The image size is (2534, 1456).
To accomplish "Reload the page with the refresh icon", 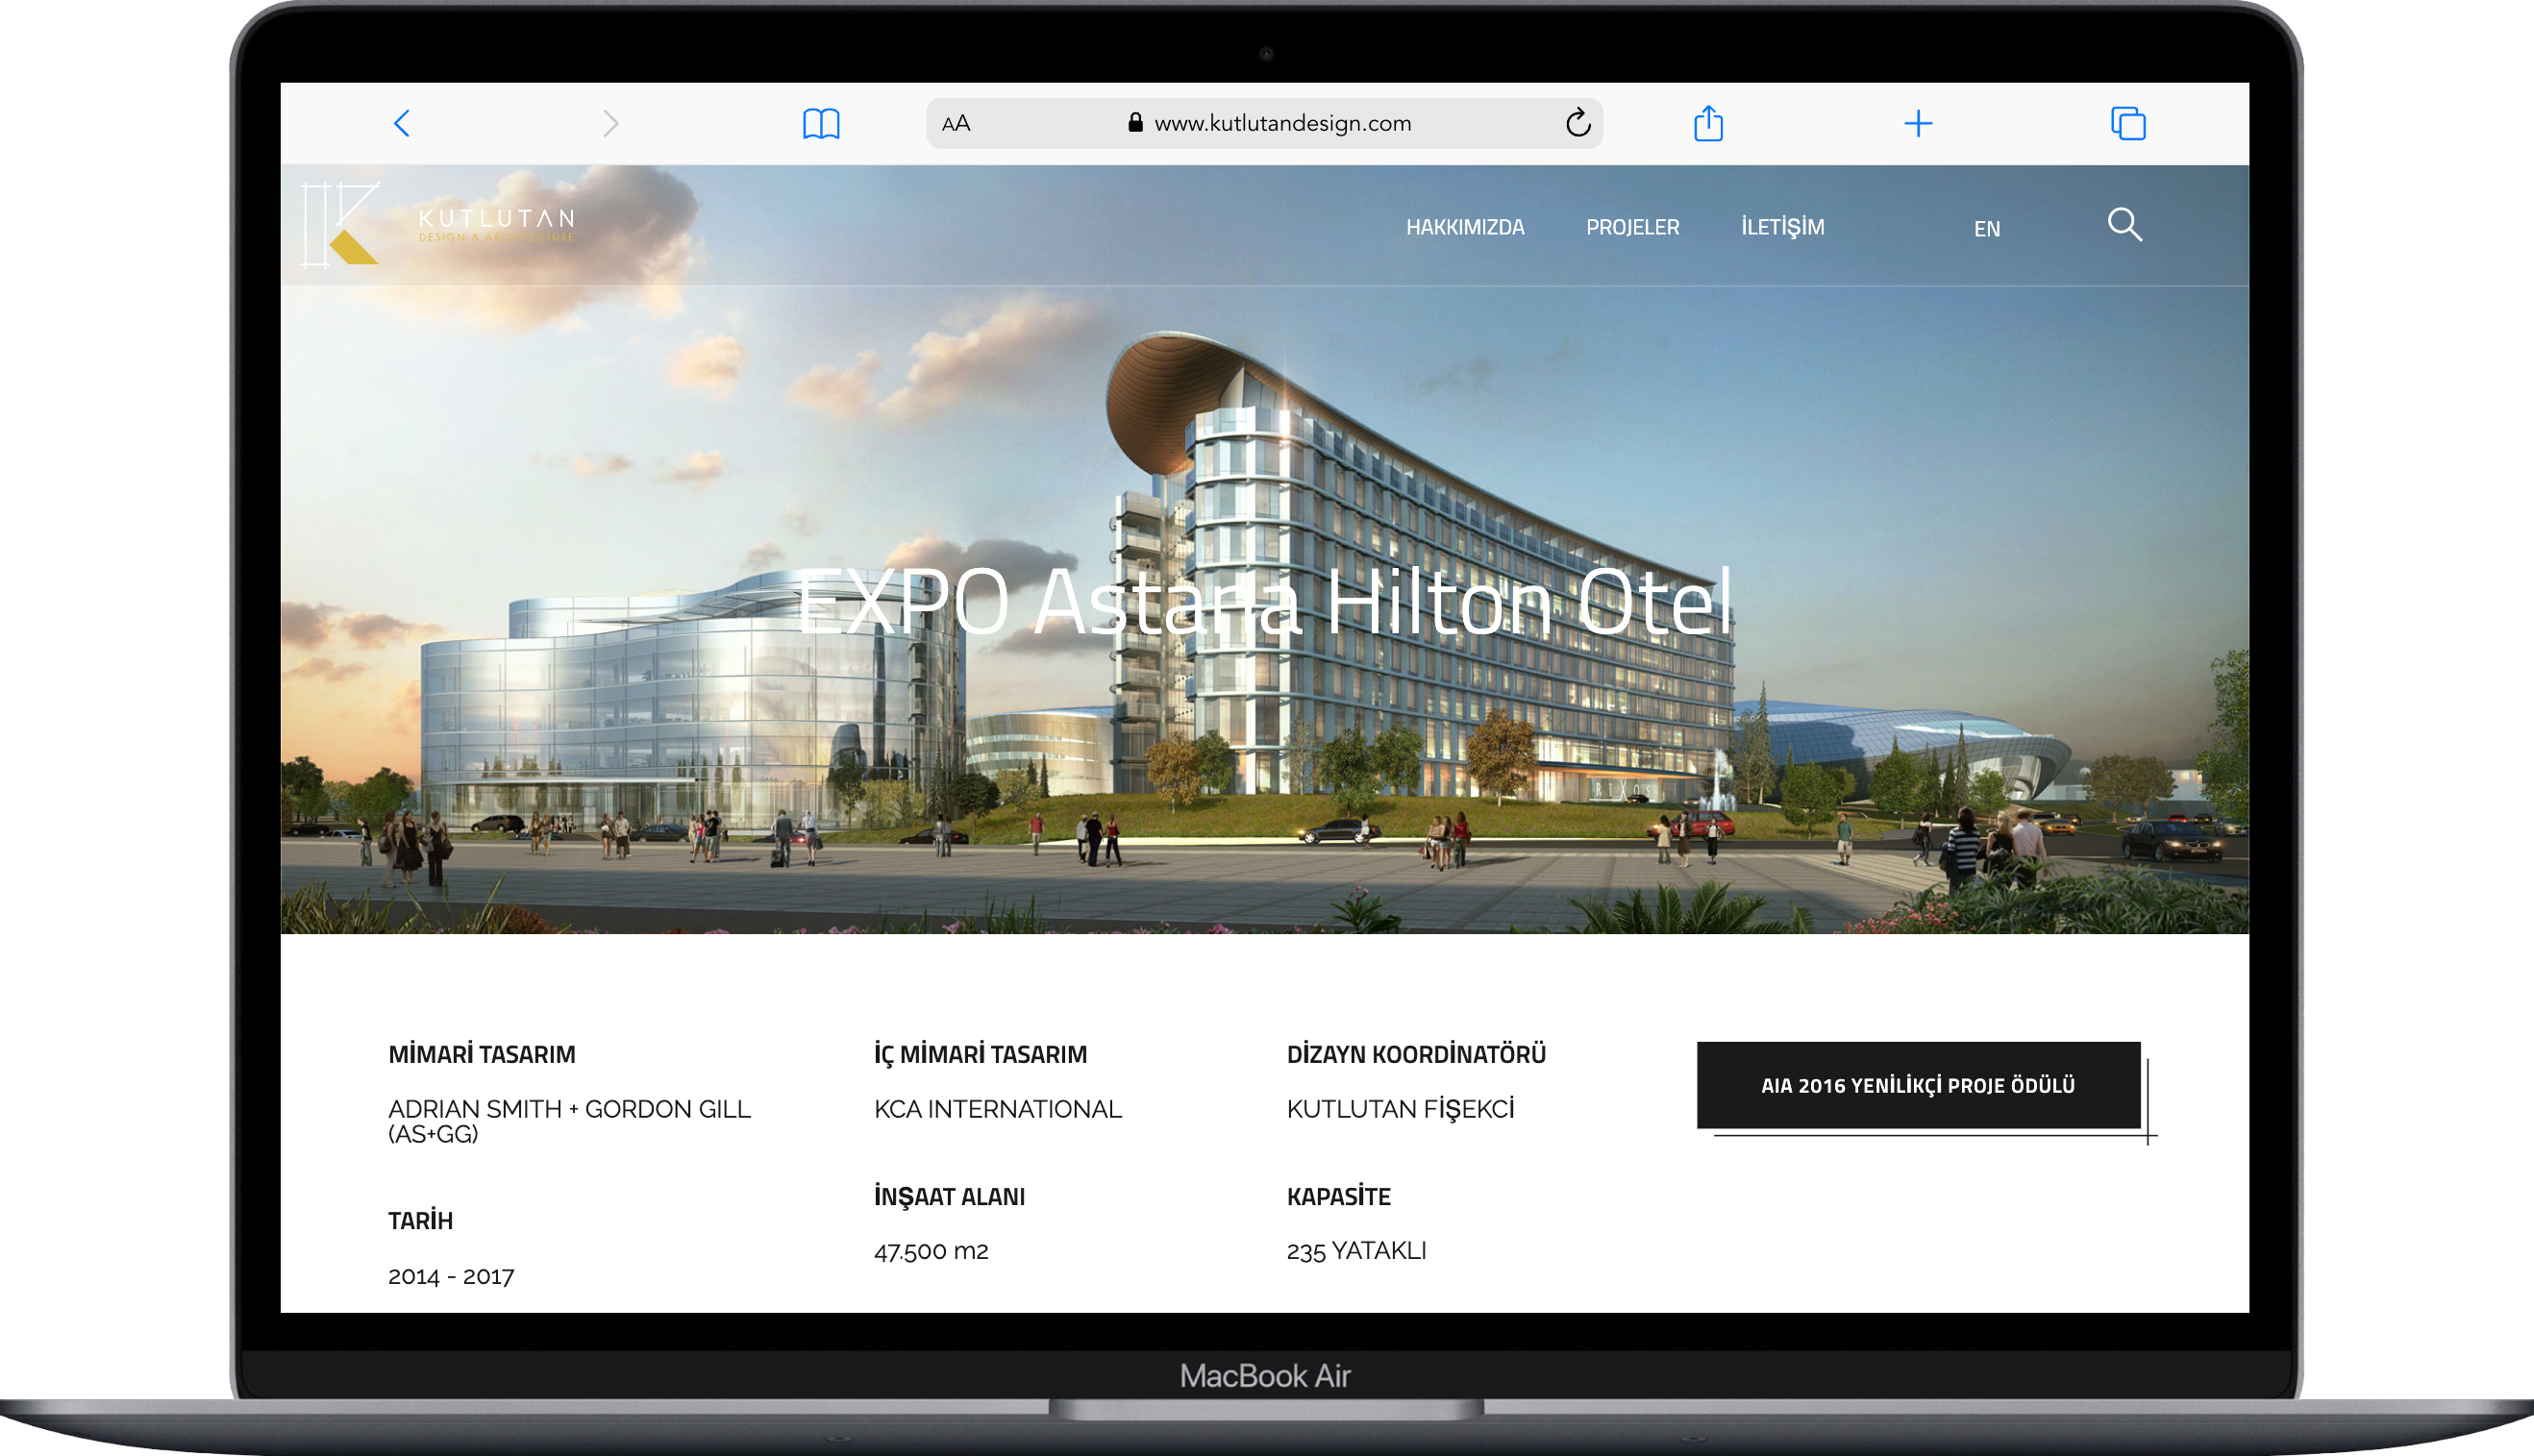I will (x=1578, y=123).
